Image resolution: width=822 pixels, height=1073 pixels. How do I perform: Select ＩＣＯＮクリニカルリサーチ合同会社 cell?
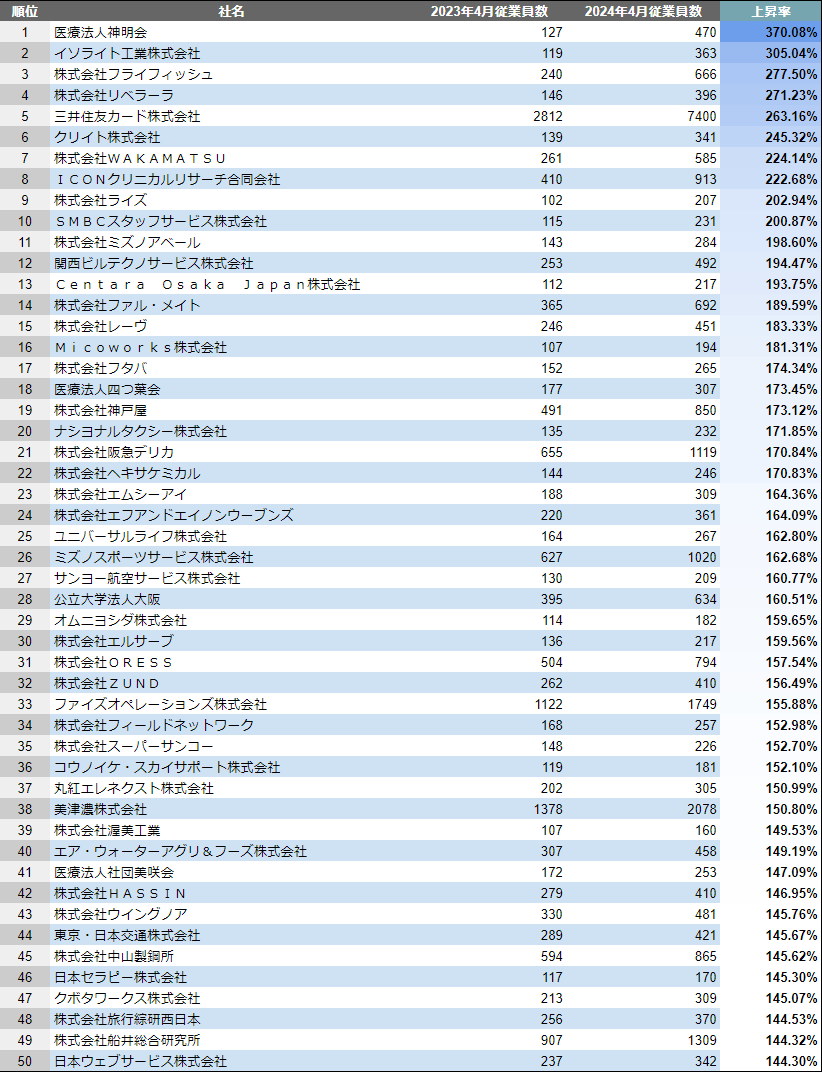(x=167, y=179)
